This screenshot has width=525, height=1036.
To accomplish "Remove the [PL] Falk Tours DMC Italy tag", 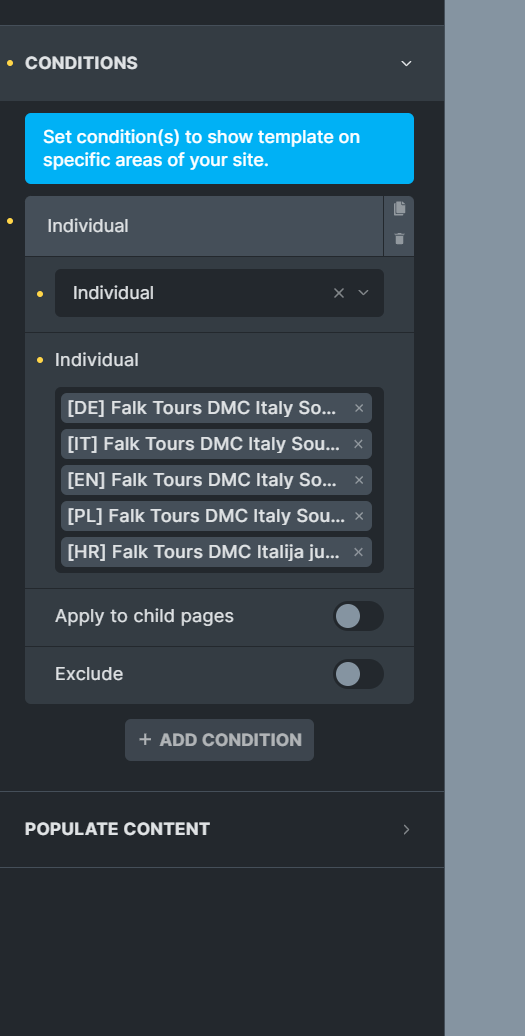I will pyautogui.click(x=359, y=516).
